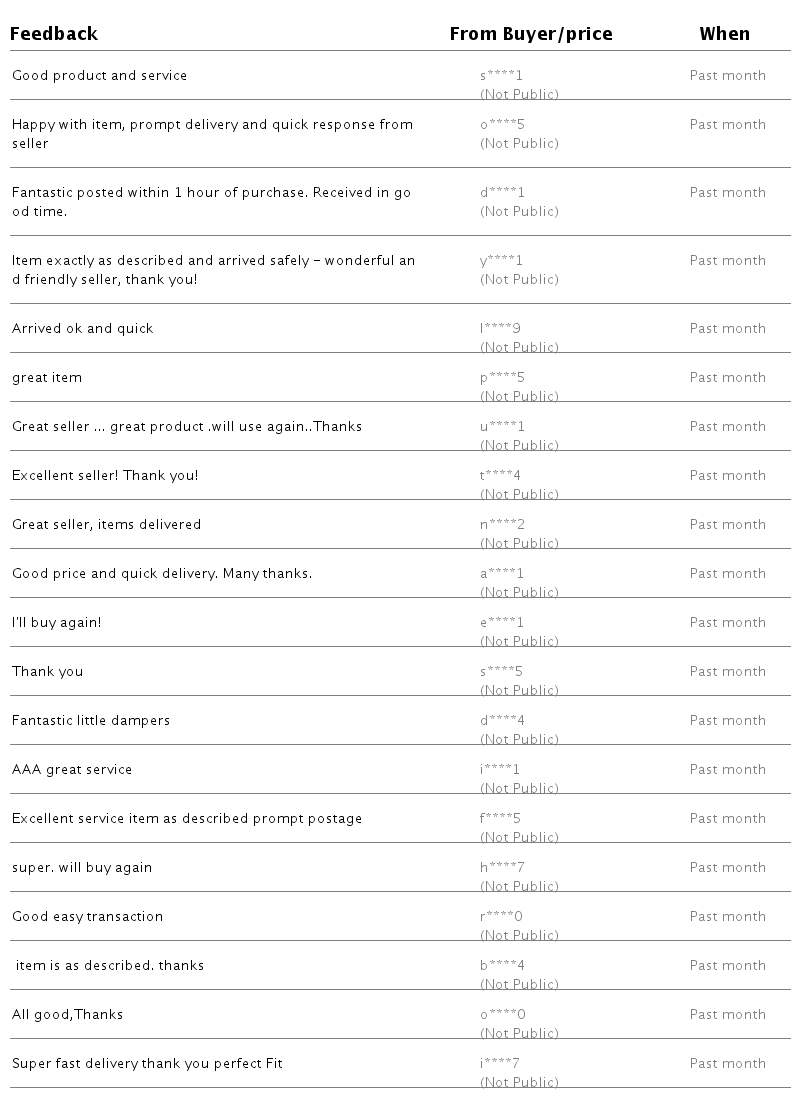Click the "AAA great service" feedback text

coord(72,769)
